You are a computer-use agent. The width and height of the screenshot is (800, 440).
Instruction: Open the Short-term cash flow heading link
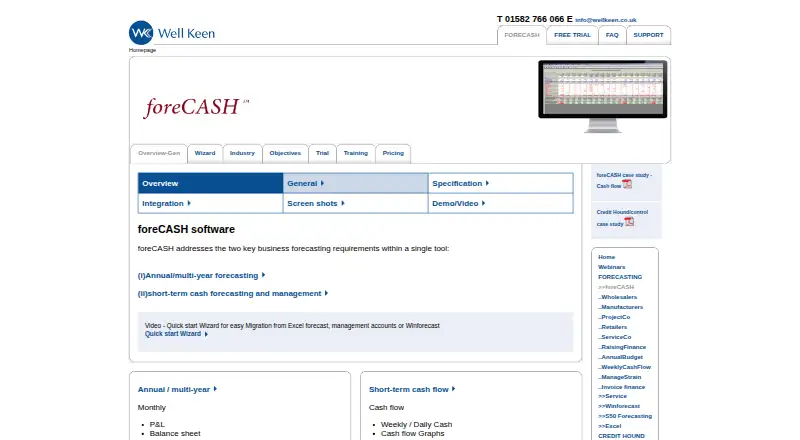click(x=412, y=389)
